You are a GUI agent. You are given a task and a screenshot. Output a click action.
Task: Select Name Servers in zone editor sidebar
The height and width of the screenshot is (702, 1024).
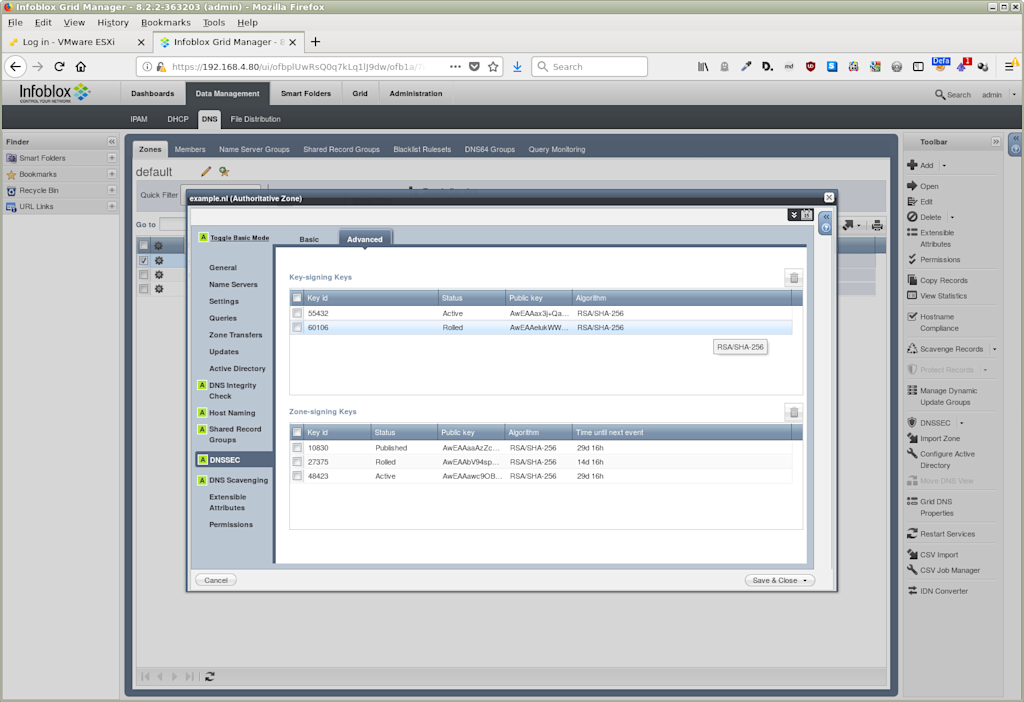coord(233,285)
